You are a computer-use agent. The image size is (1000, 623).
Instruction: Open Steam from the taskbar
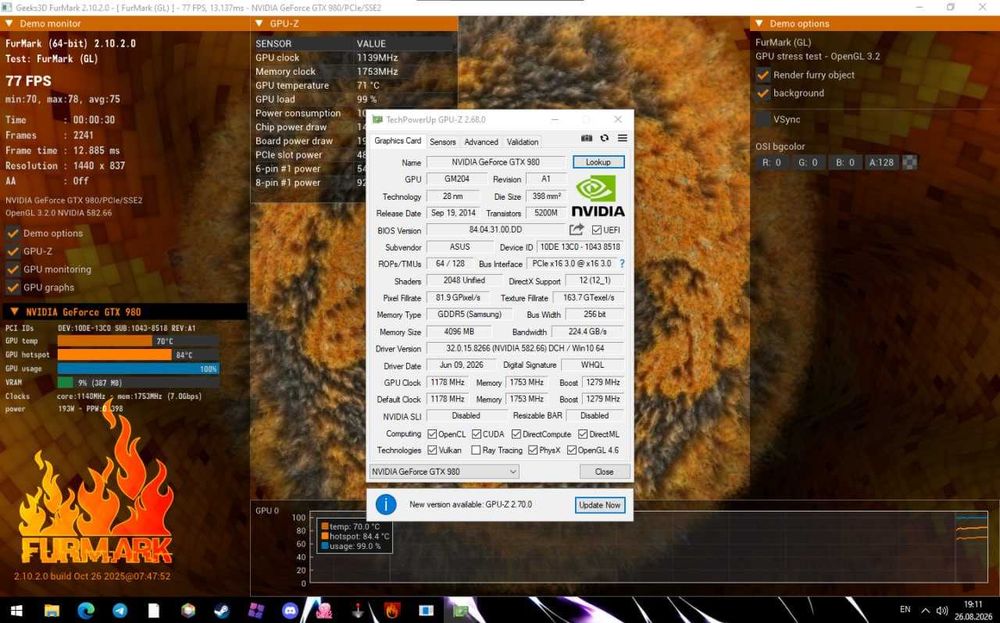coord(222,611)
